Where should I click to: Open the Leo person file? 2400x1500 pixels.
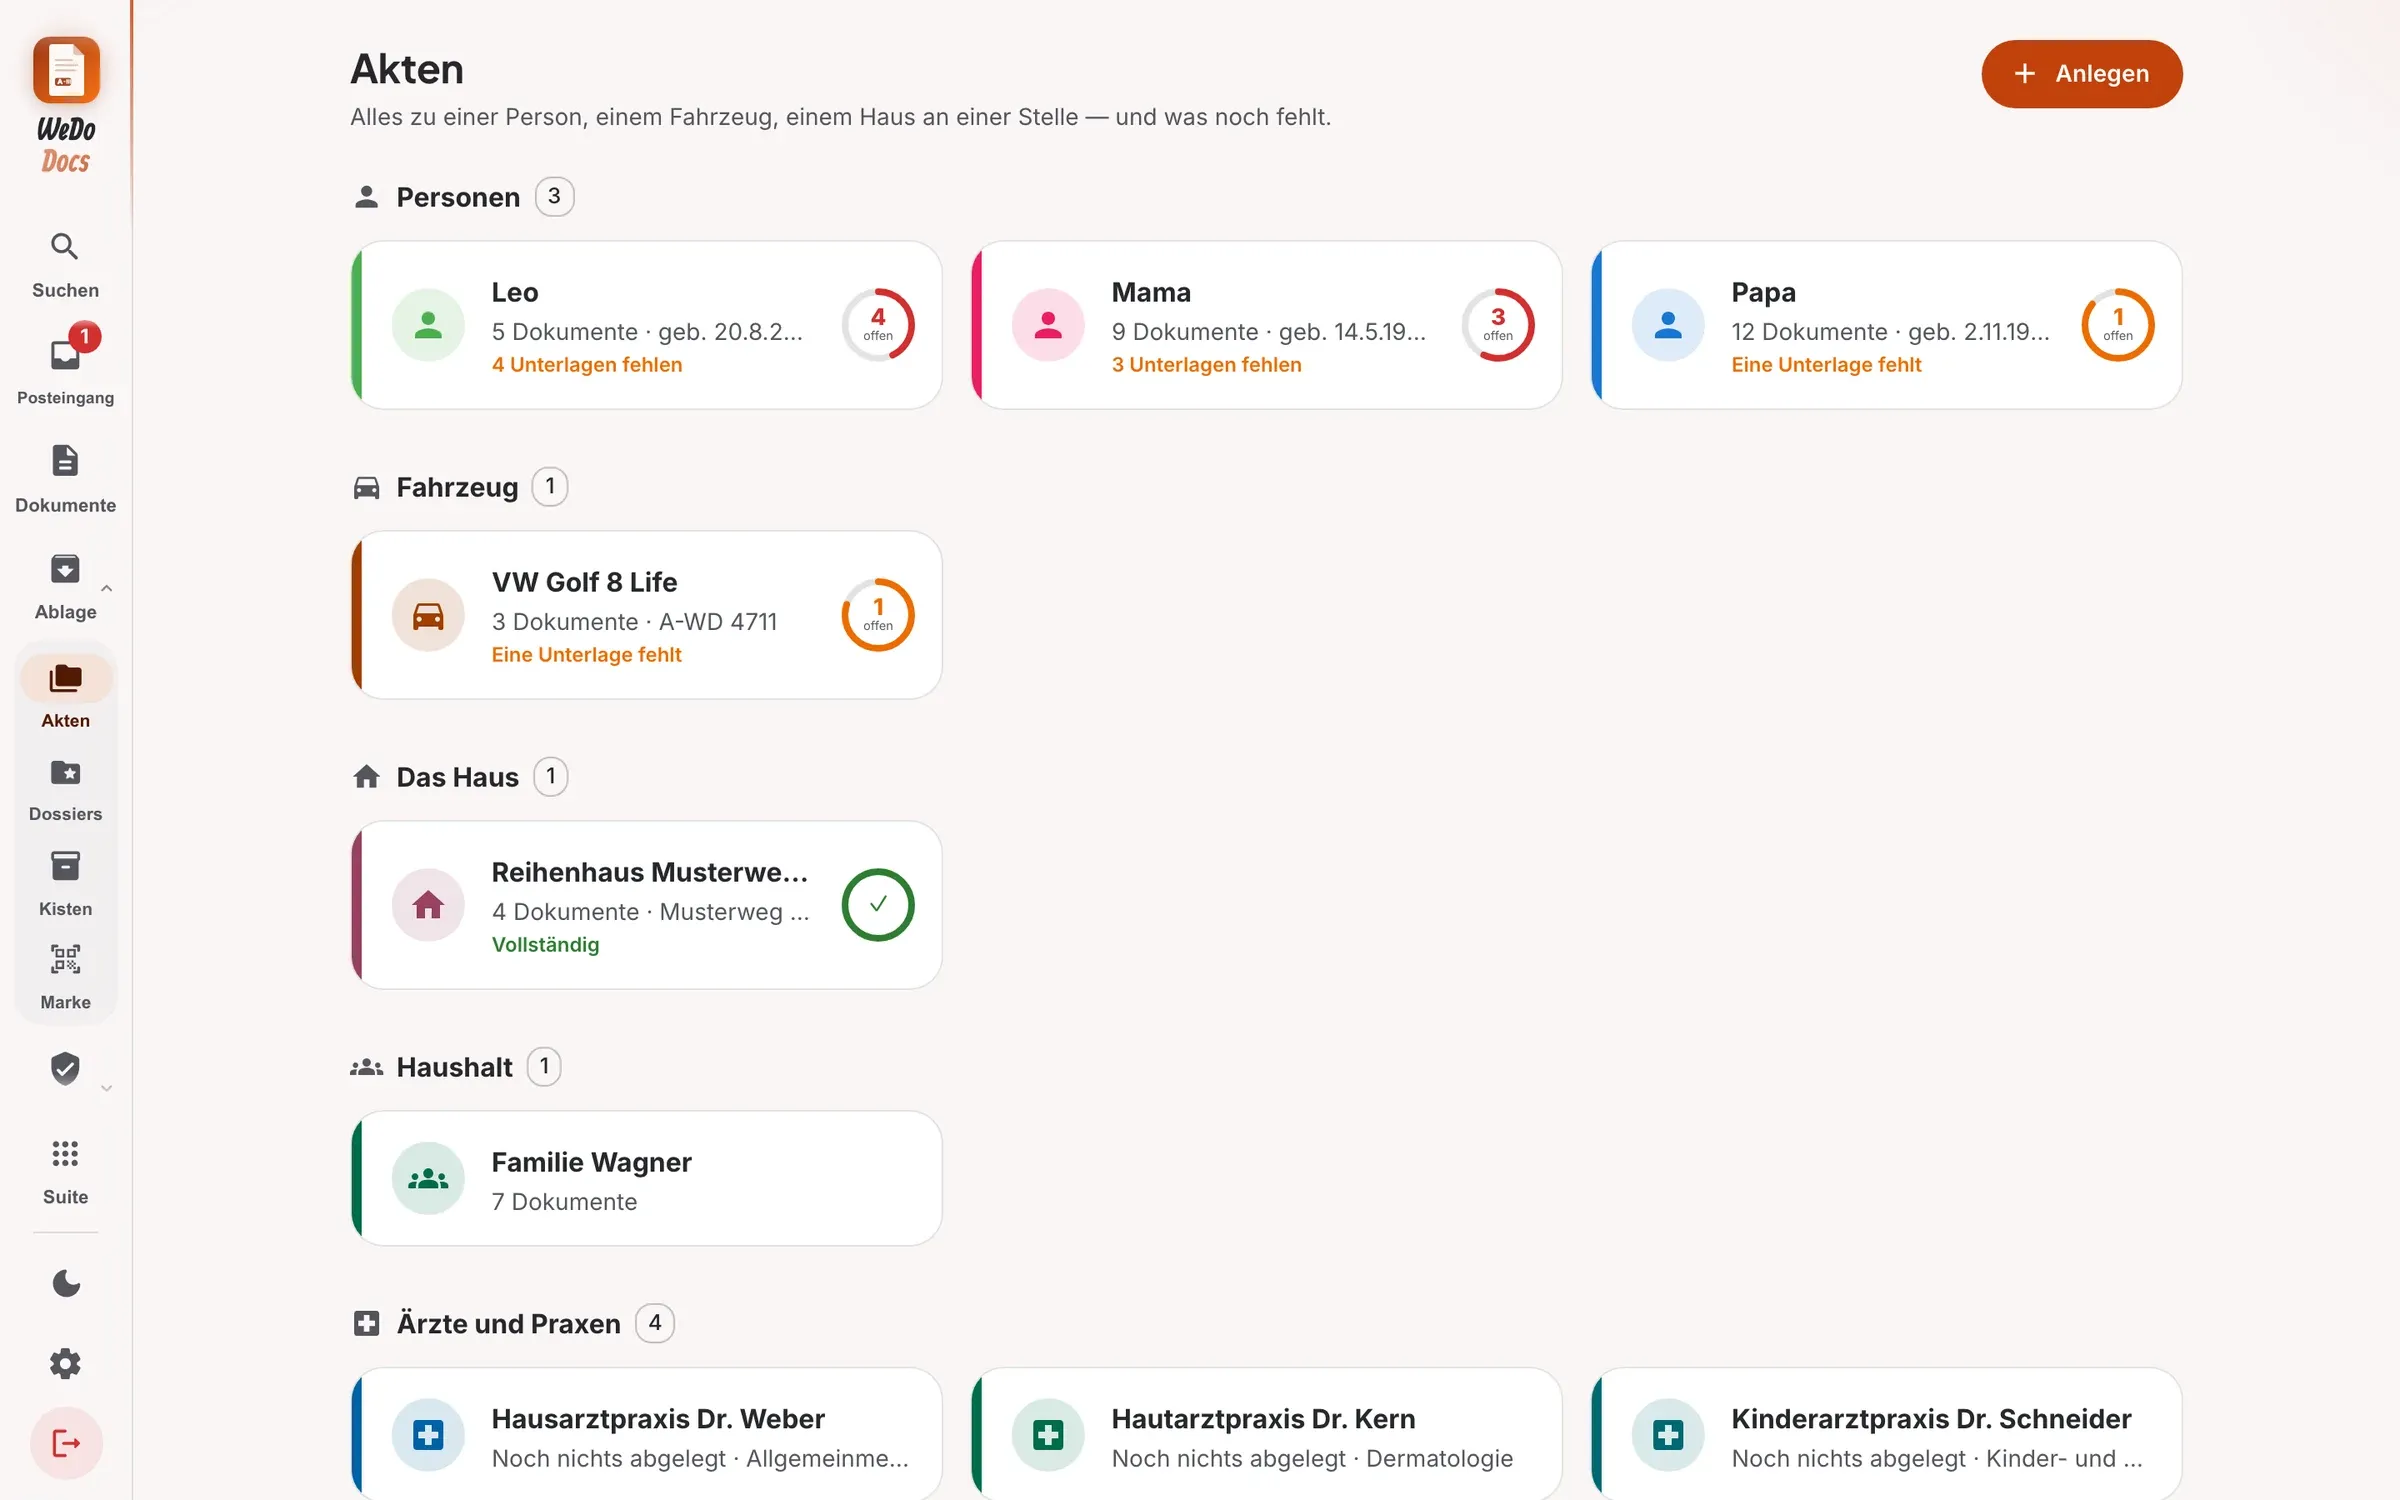tap(646, 325)
